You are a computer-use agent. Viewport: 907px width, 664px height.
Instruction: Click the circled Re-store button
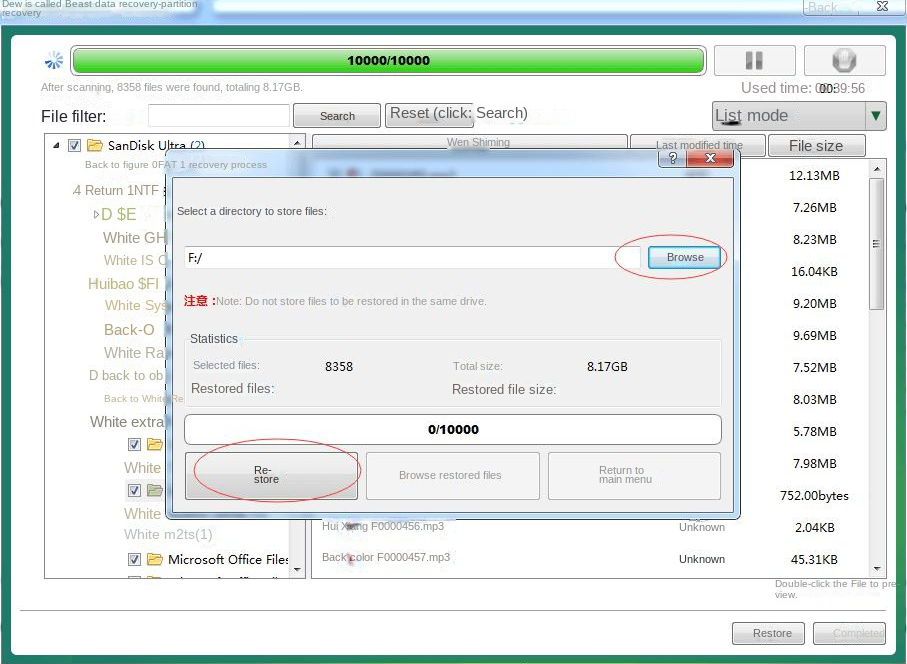(x=271, y=475)
